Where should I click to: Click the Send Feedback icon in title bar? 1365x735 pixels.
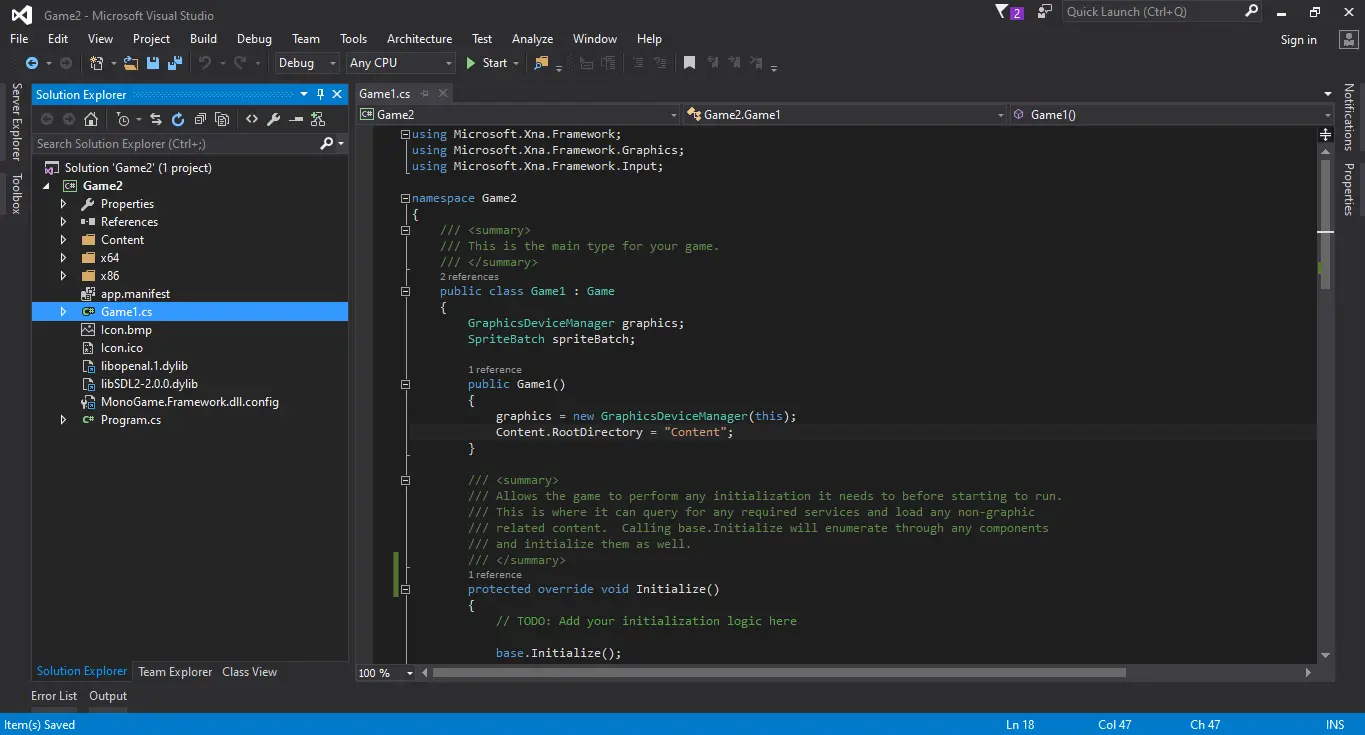tap(1045, 12)
